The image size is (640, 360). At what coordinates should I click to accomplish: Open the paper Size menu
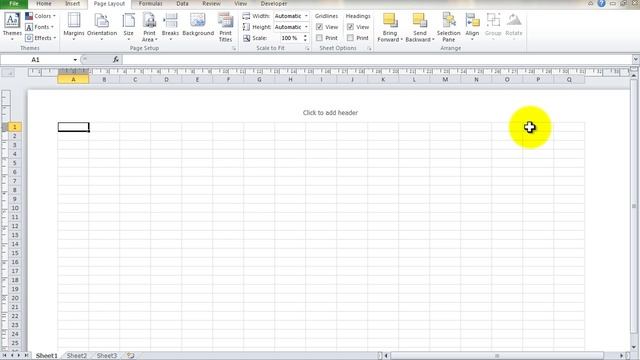click(129, 27)
